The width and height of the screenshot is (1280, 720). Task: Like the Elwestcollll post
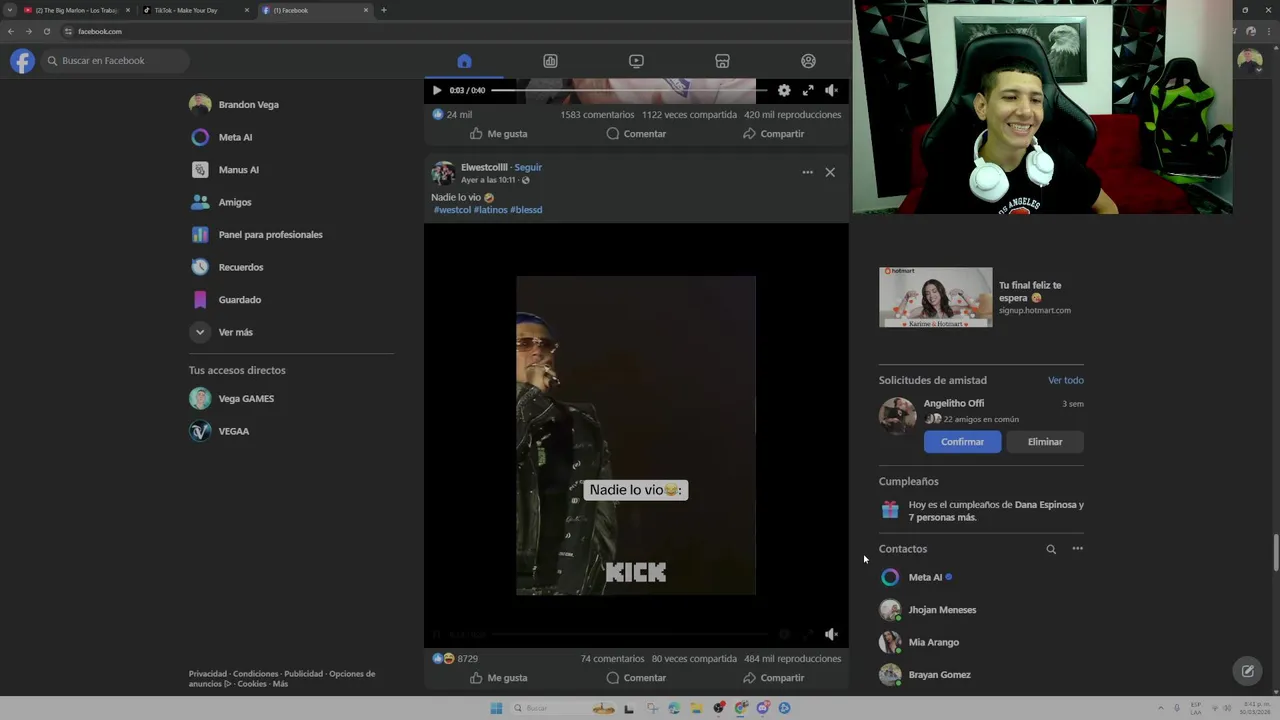point(498,678)
